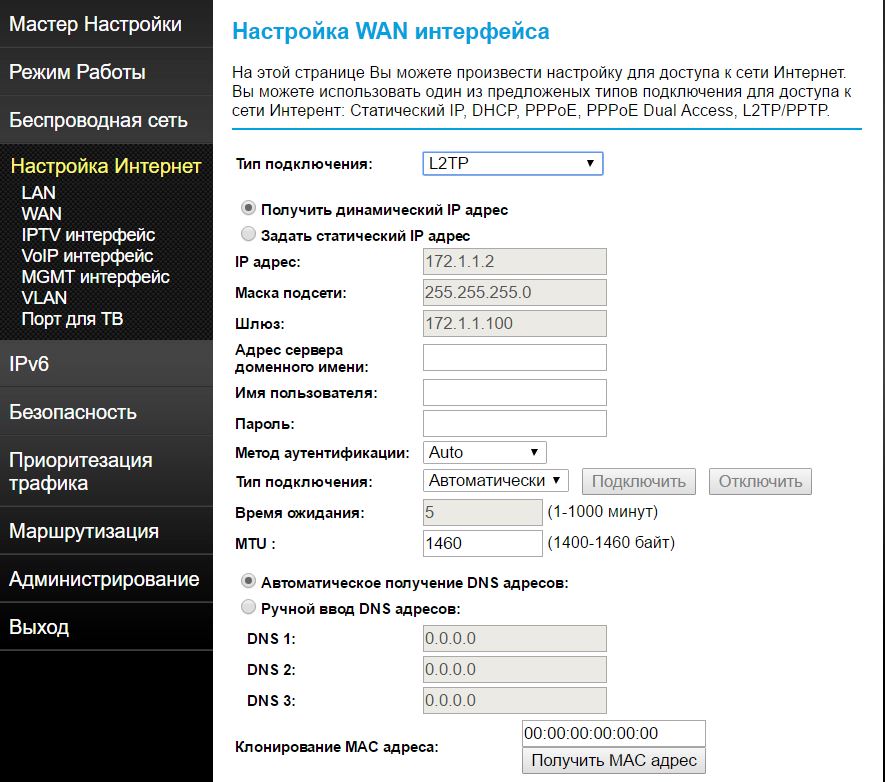The height and width of the screenshot is (782, 885).
Task: Focus the Пароль field
Action: click(x=515, y=424)
